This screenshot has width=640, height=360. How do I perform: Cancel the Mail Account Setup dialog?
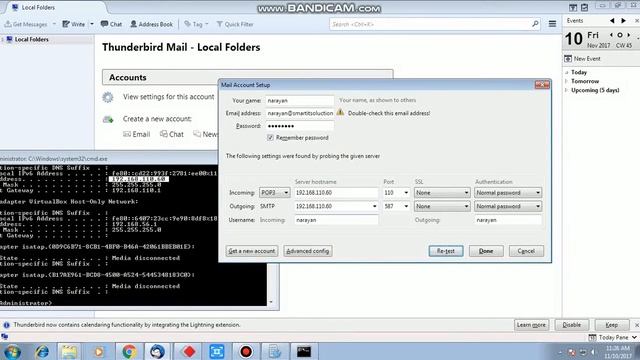click(526, 251)
